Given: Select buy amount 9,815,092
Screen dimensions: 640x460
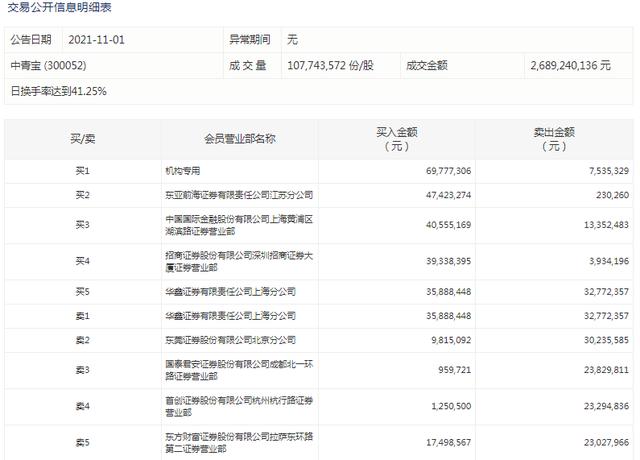Looking at the screenshot, I should (x=451, y=340).
